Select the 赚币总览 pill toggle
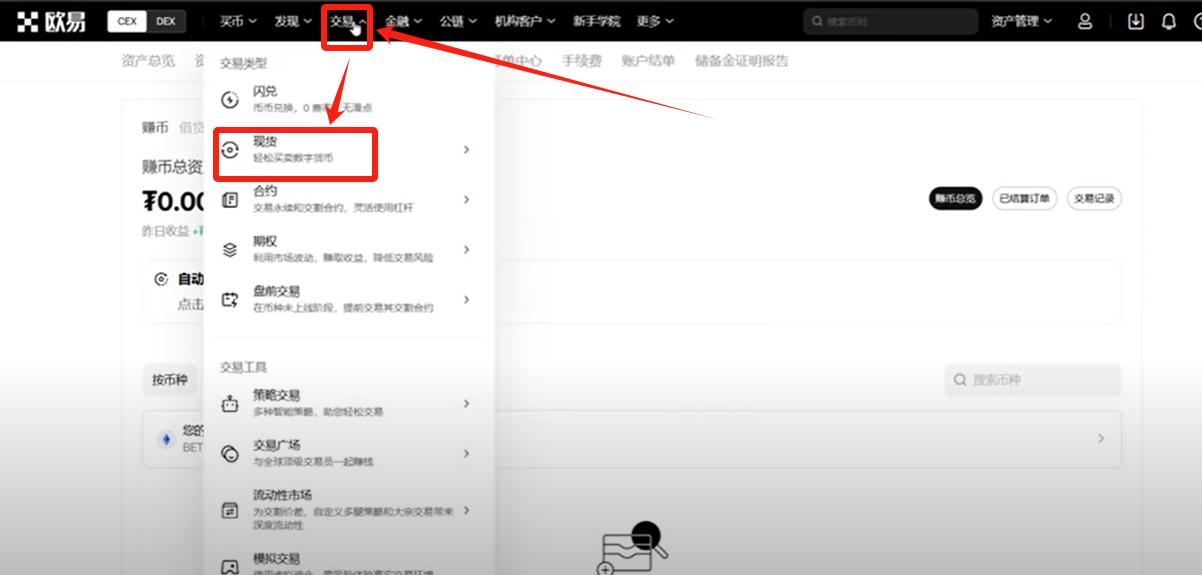The height and width of the screenshot is (575, 1202). 955,198
